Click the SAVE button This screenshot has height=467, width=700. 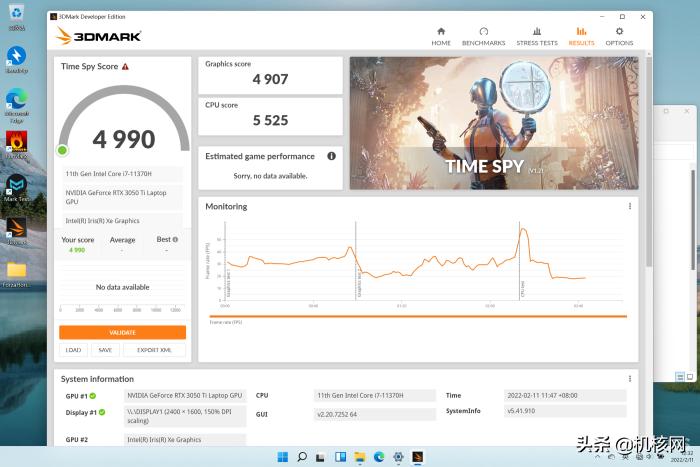pos(105,350)
